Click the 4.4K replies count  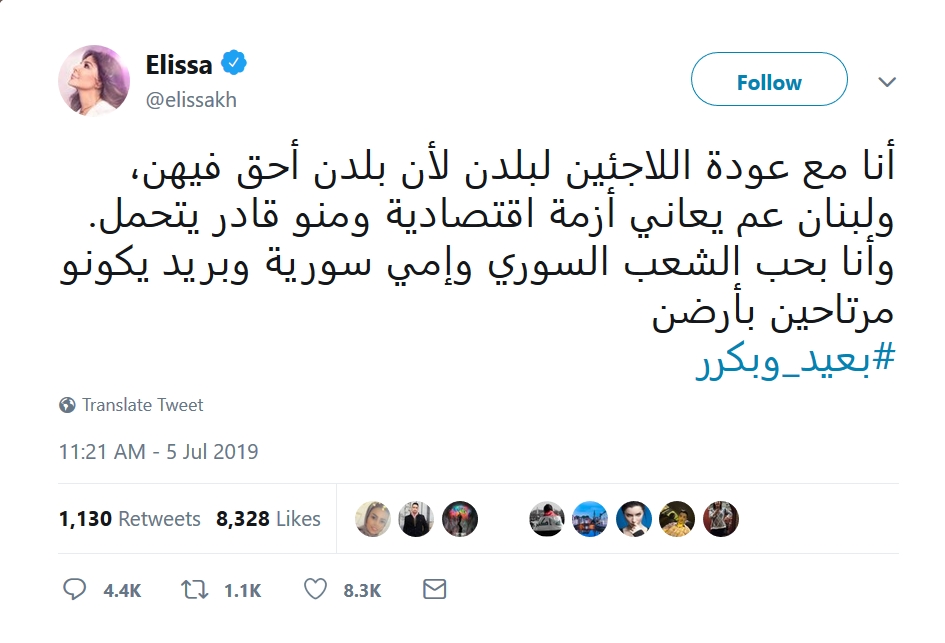pos(122,591)
